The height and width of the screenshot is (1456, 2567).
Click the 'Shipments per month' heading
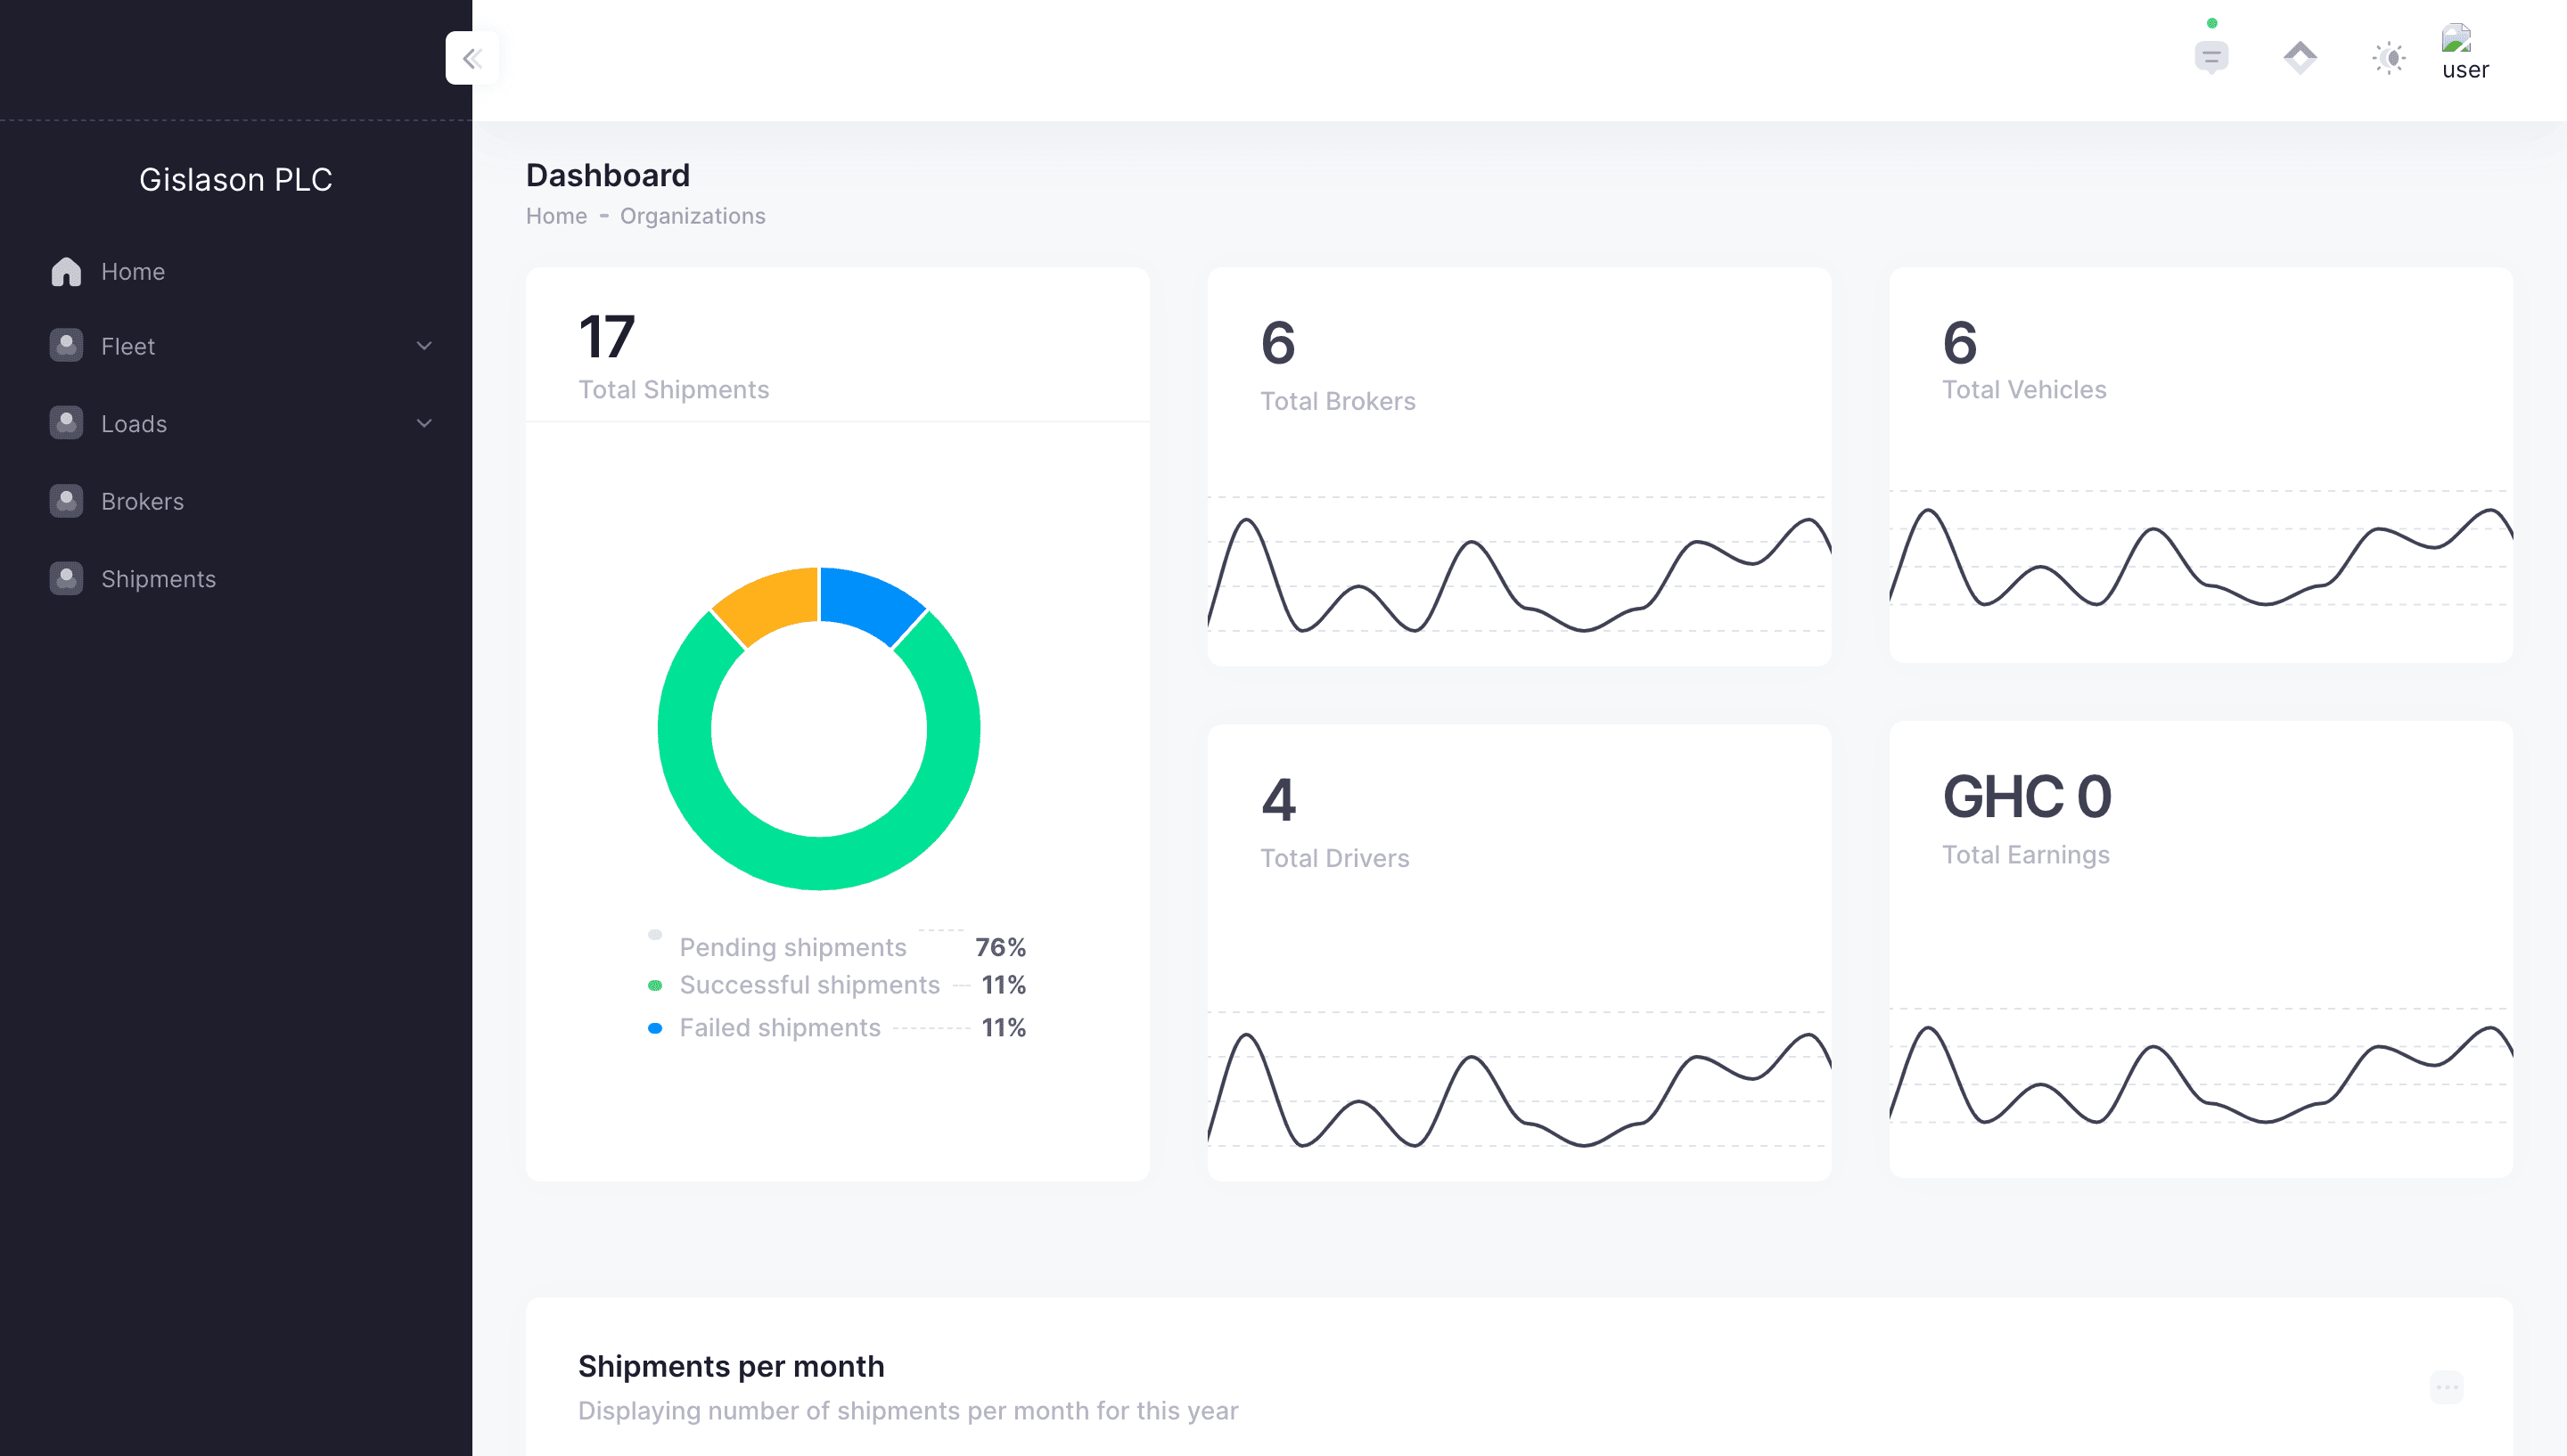[x=731, y=1366]
